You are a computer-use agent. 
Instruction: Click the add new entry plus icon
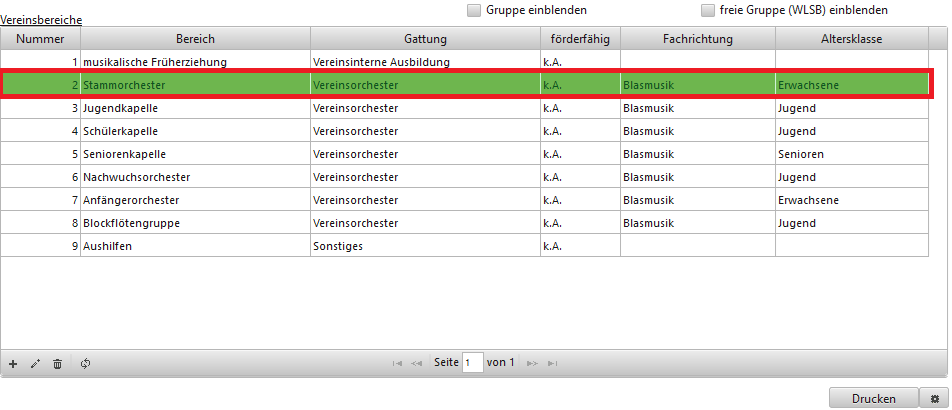point(13,363)
